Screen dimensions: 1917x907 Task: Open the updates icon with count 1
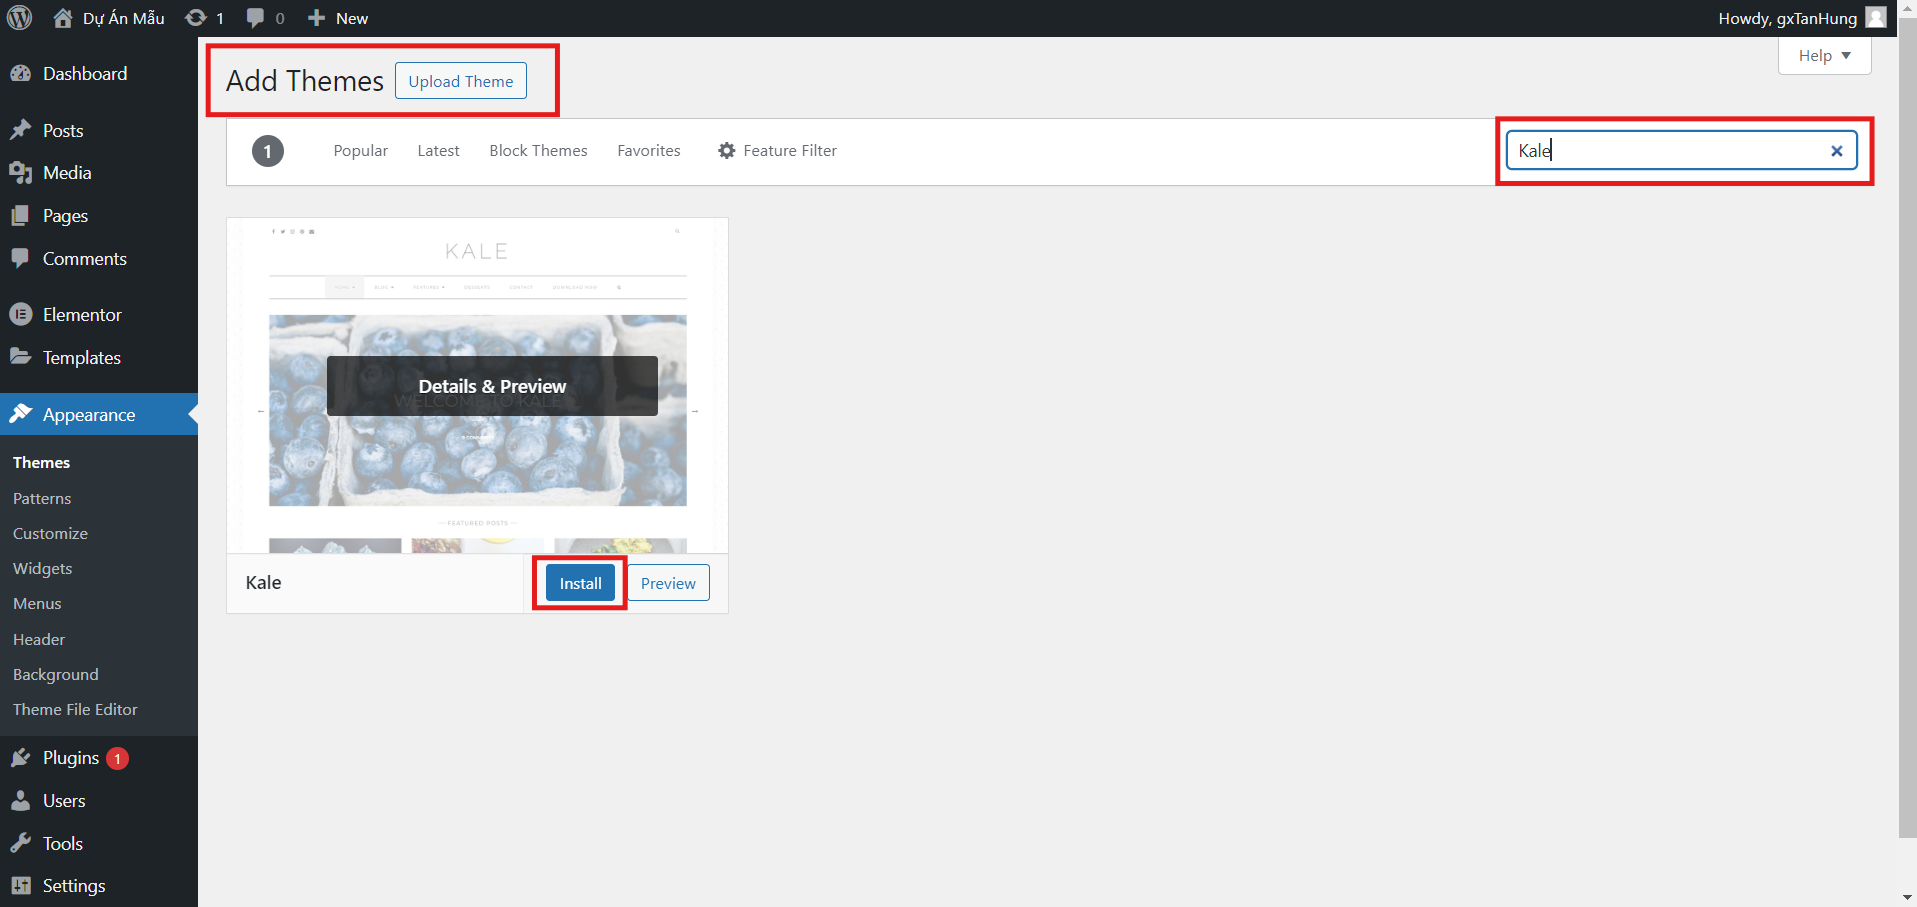point(196,18)
